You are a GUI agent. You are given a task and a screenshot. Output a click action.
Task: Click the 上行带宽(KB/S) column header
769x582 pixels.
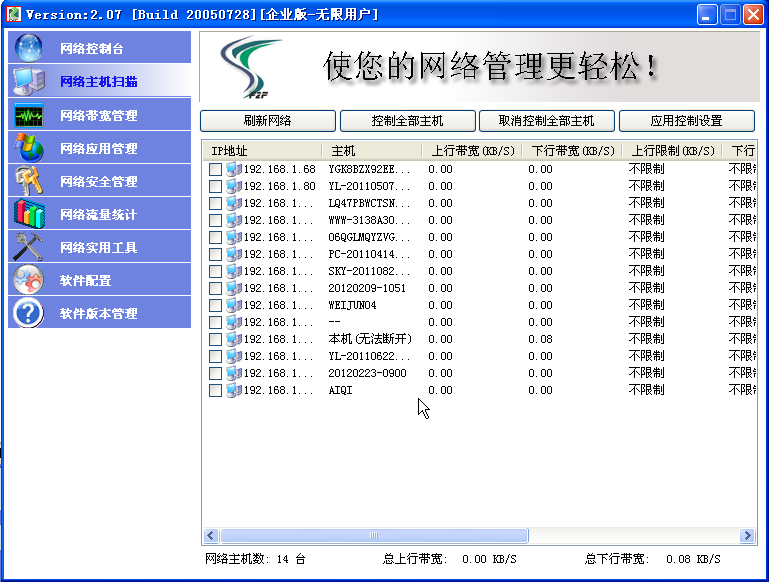point(472,151)
